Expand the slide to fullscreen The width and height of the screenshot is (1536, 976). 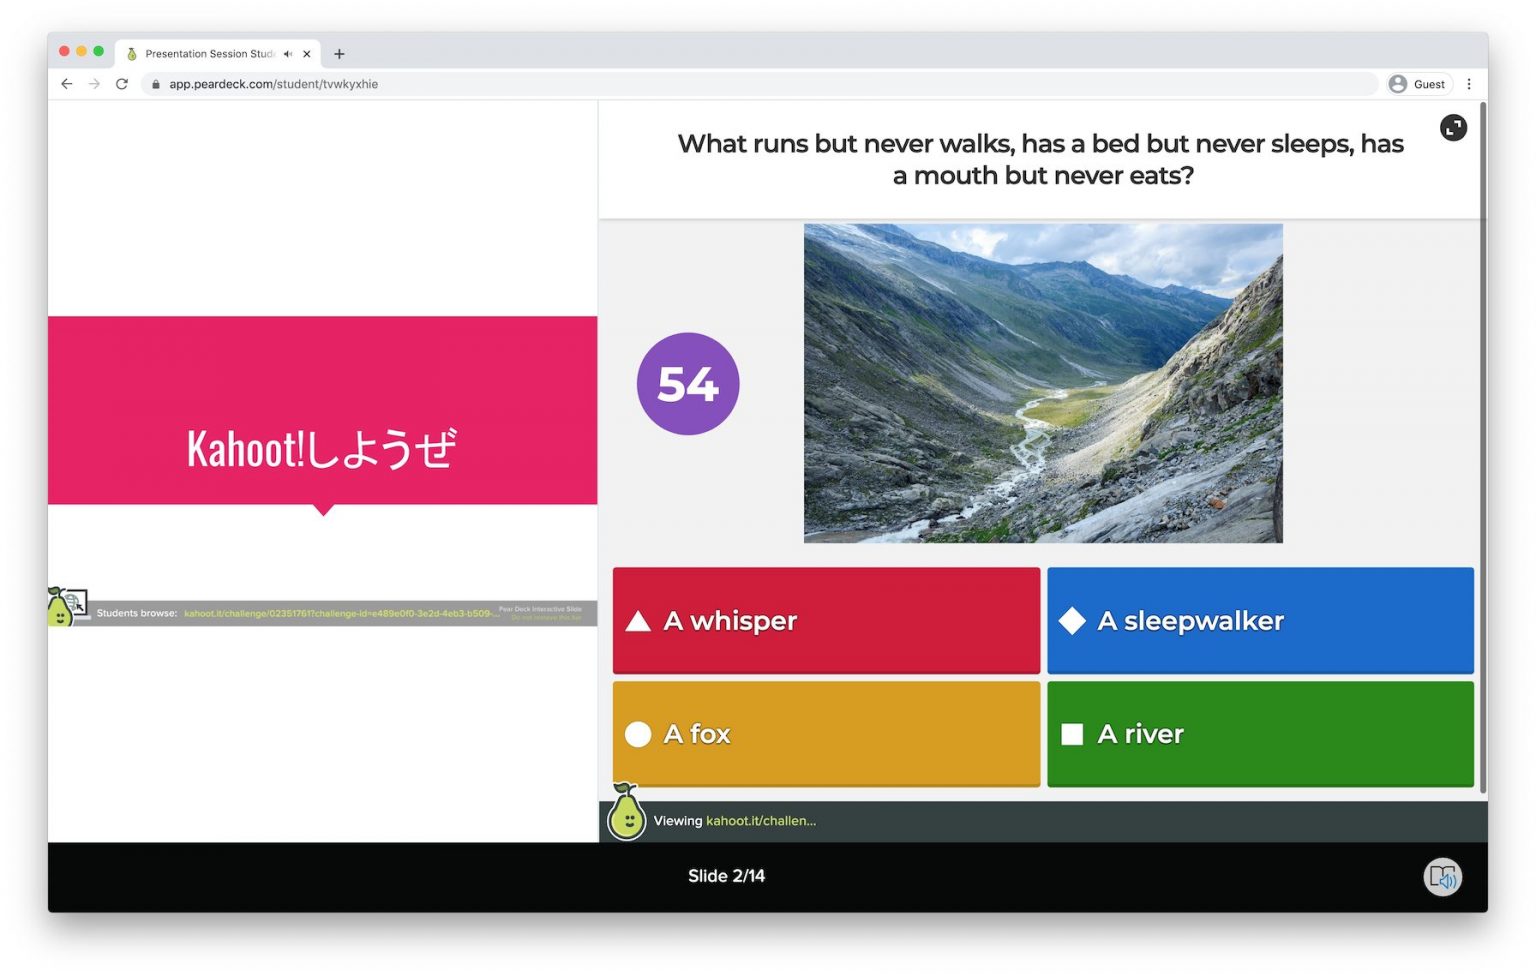[1453, 128]
